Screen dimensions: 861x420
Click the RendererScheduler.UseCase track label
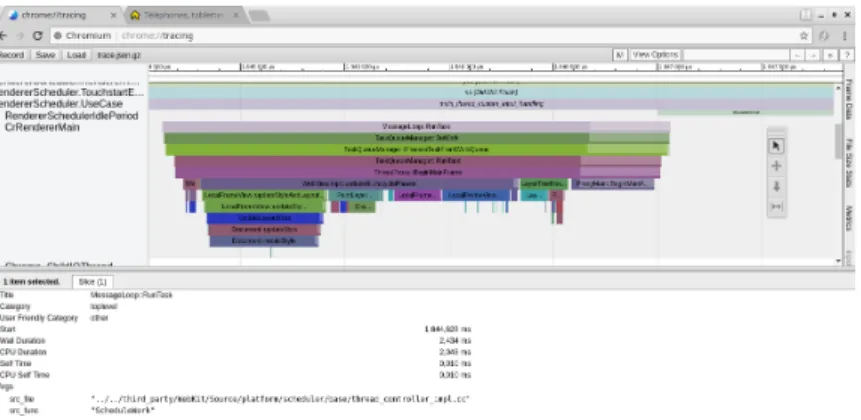coord(62,104)
